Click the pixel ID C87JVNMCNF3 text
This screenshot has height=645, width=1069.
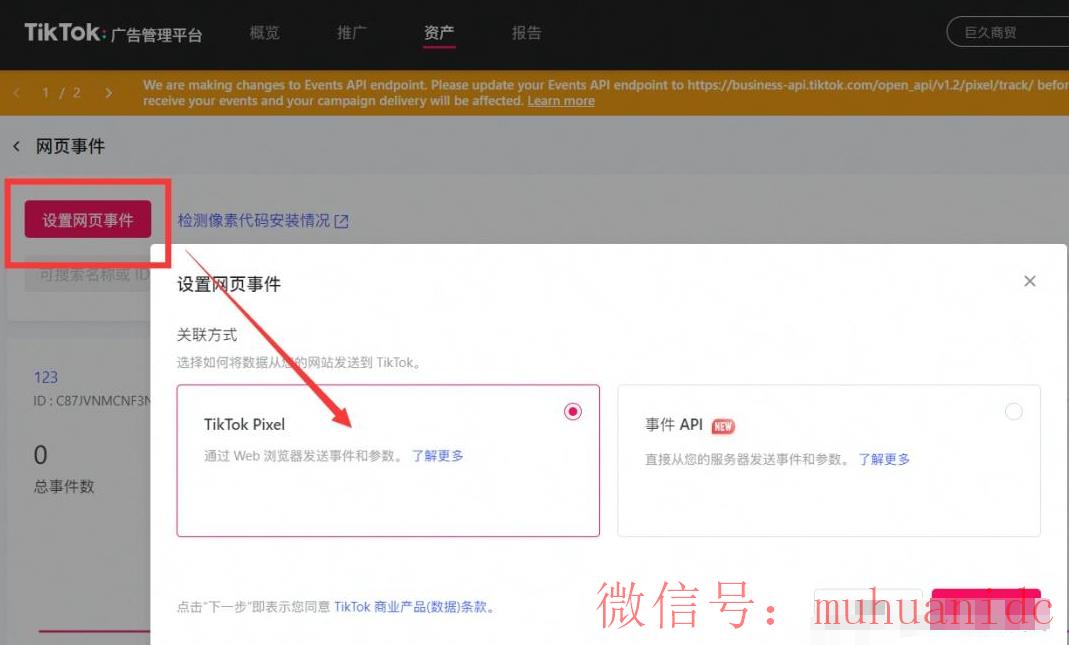(x=91, y=401)
